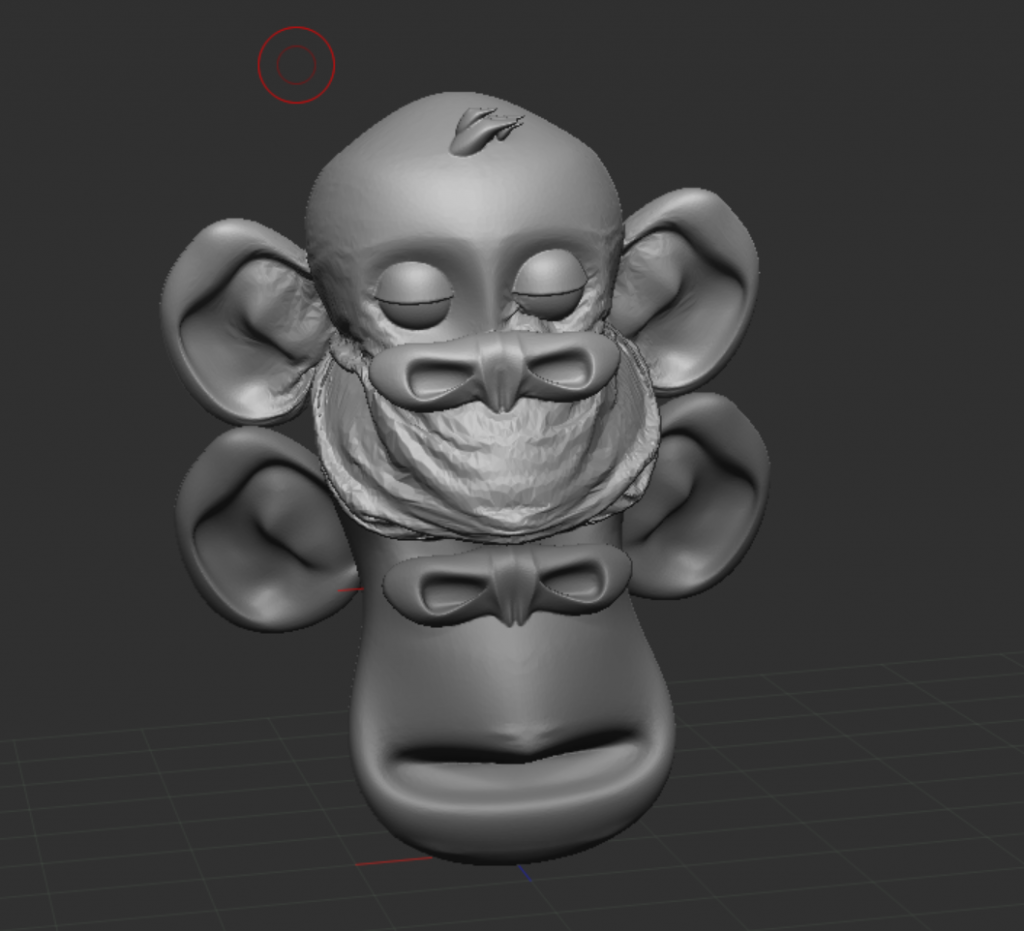This screenshot has width=1024, height=931.
Task: Click the chin below the mouth
Action: [510, 810]
